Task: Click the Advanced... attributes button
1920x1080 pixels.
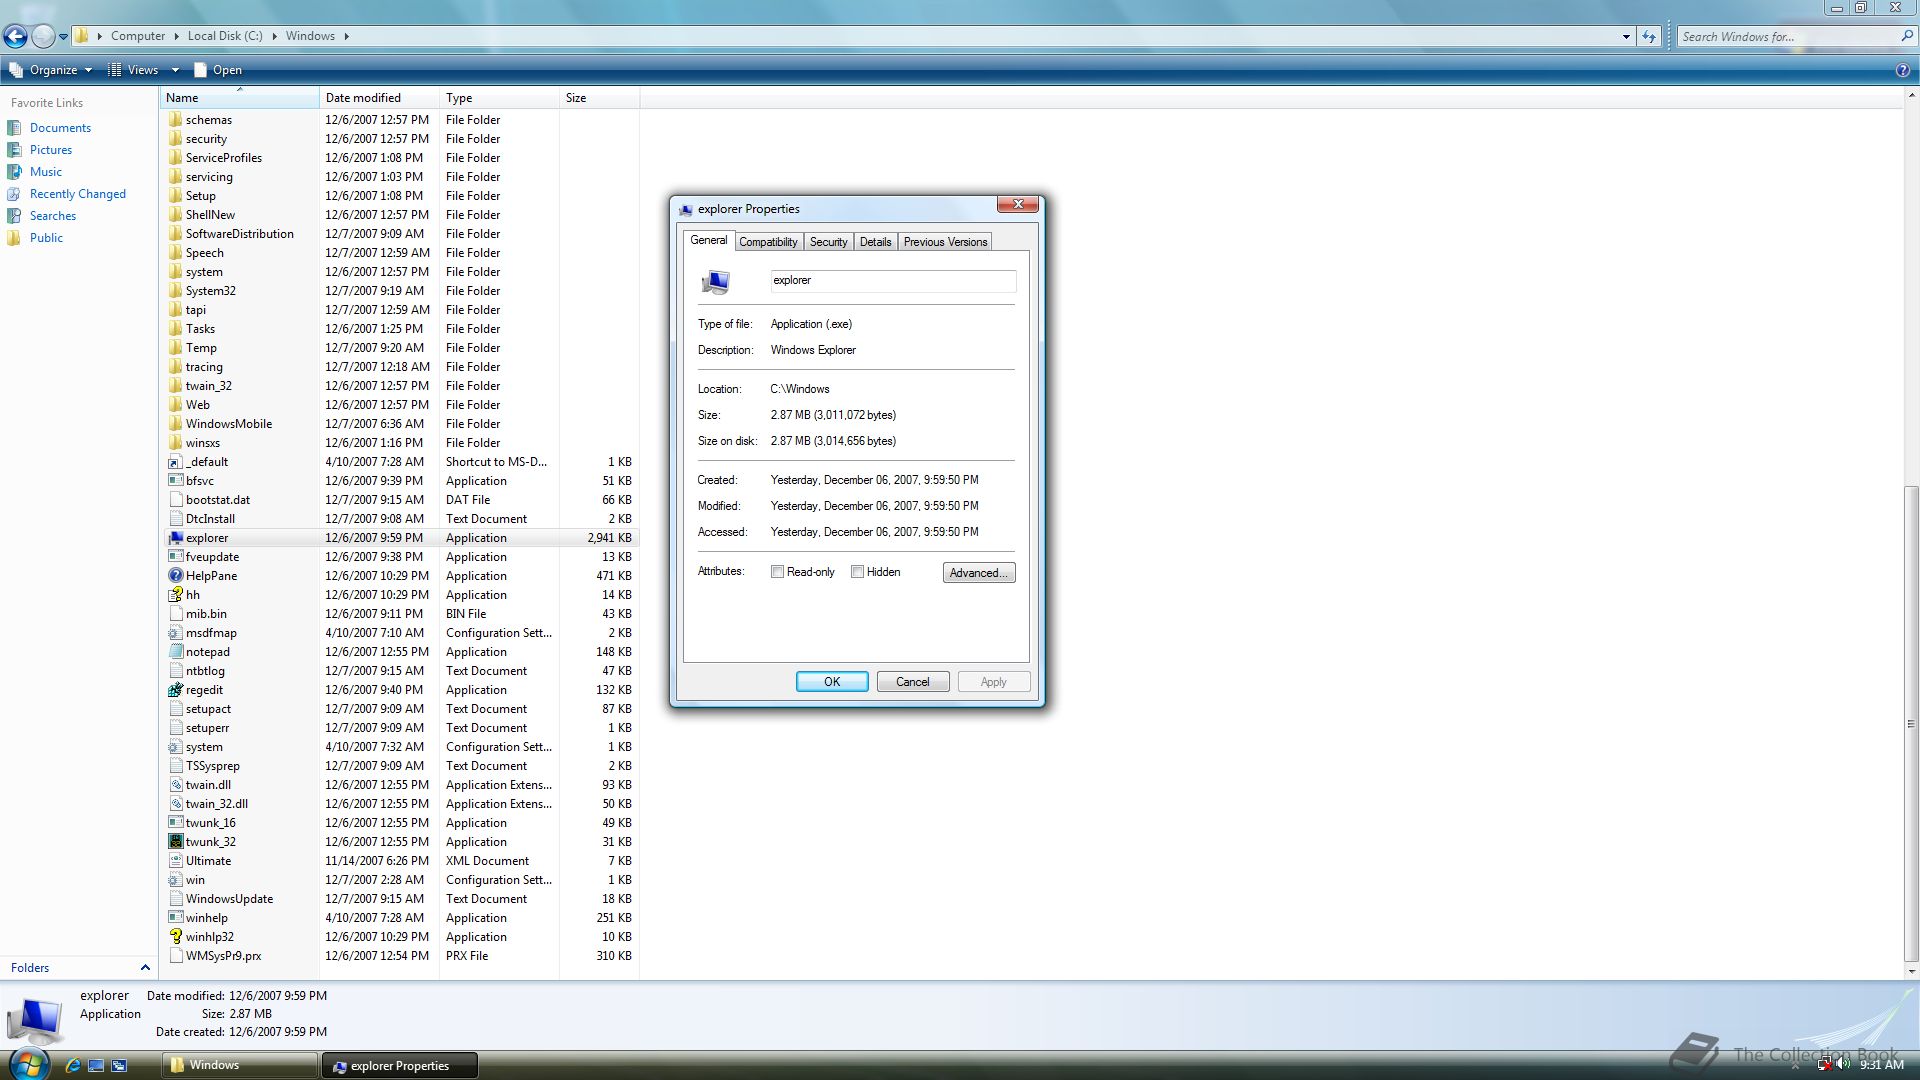Action: click(979, 573)
